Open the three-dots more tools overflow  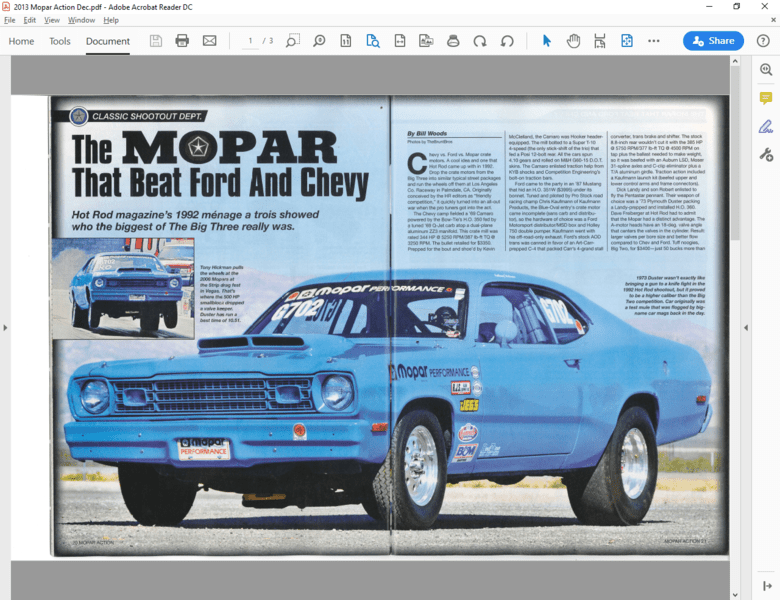(x=652, y=41)
